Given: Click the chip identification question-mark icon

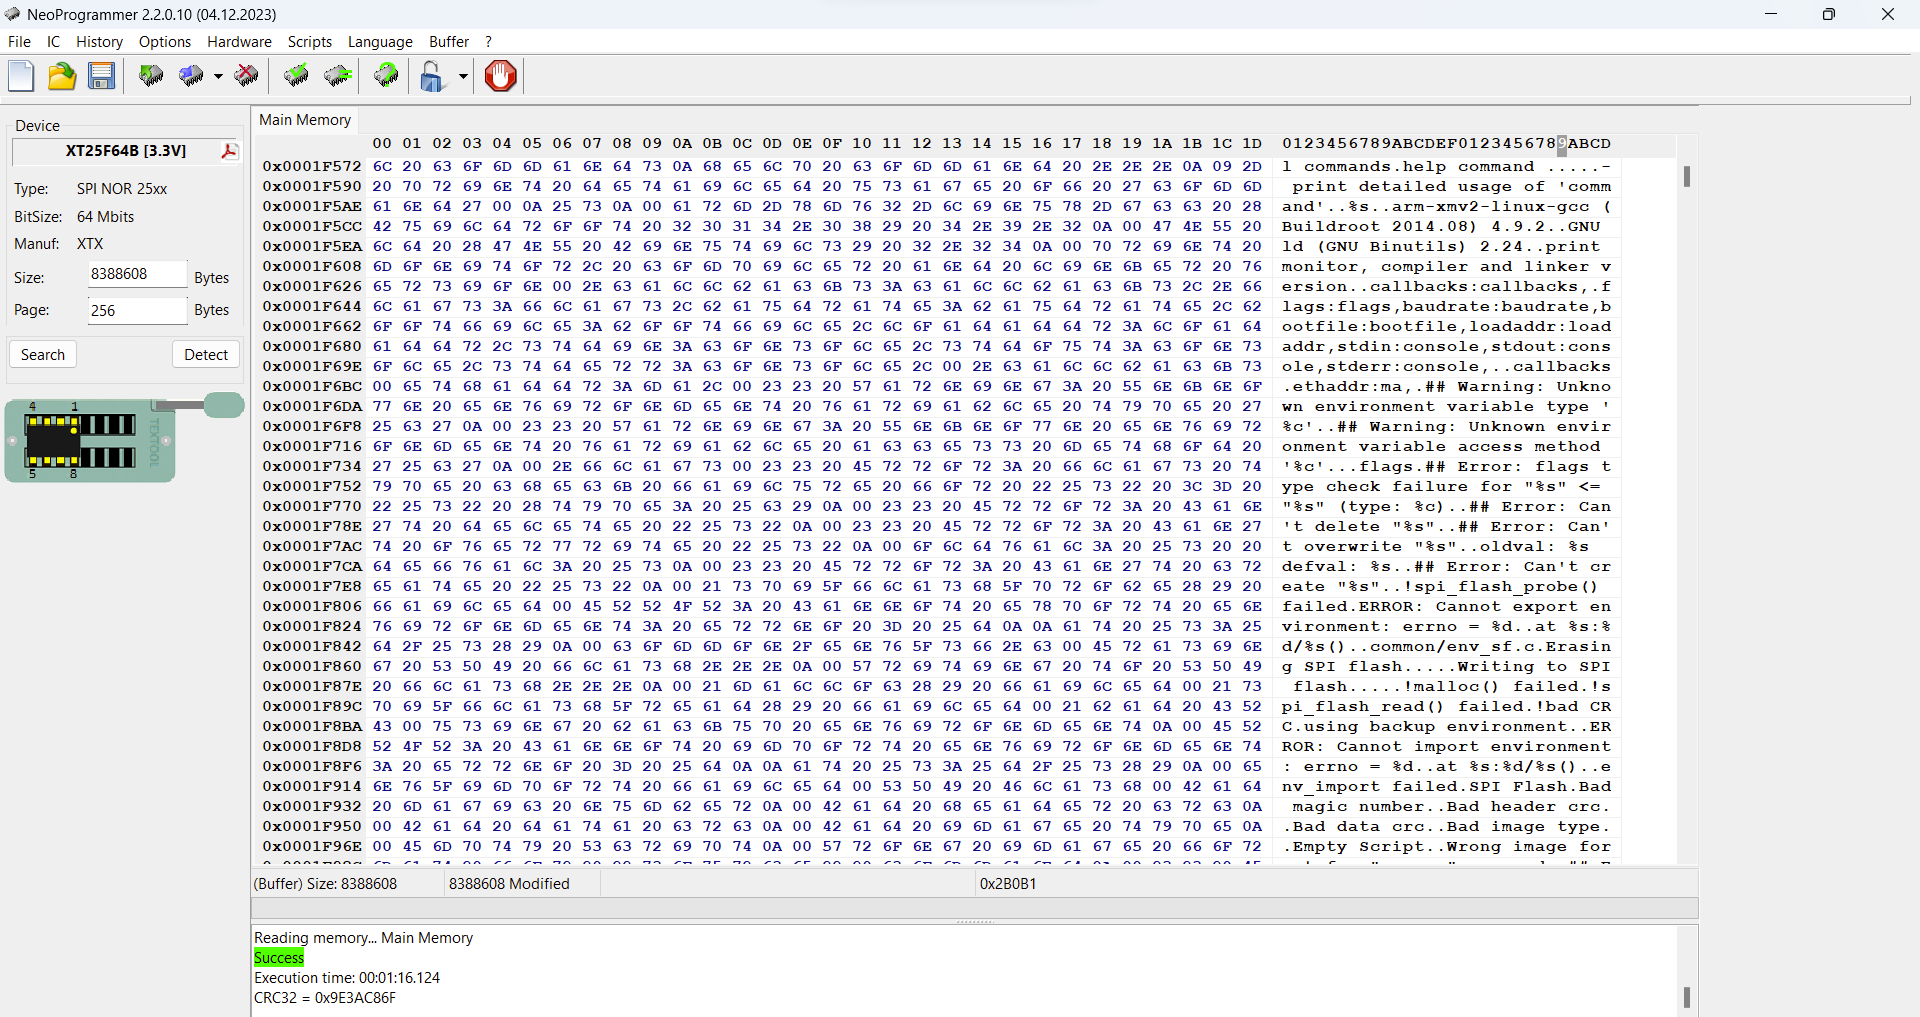Looking at the screenshot, I should coord(386,76).
